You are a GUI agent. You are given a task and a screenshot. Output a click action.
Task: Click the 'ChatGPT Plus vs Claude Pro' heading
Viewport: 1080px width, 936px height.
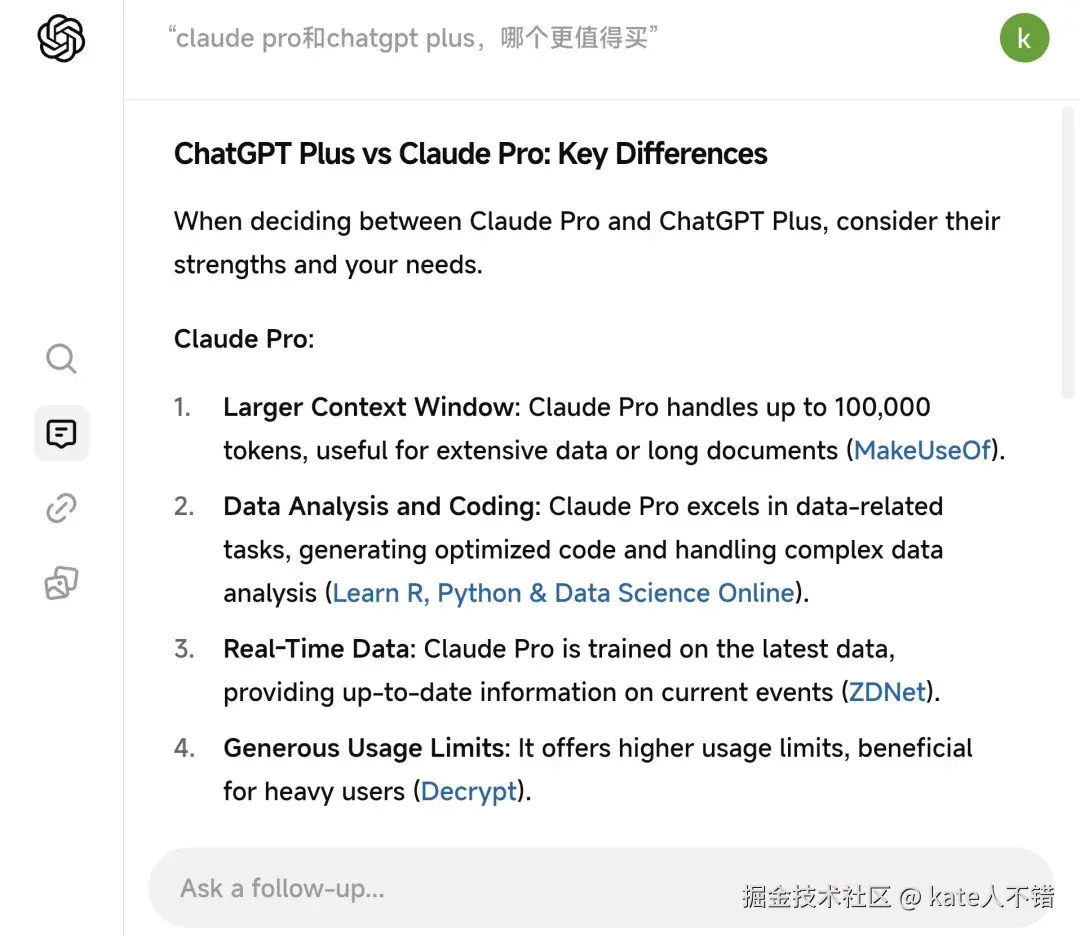coord(470,154)
